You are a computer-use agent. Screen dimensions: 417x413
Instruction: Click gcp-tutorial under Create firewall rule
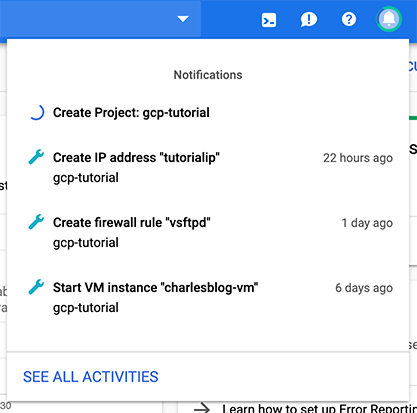tap(86, 243)
